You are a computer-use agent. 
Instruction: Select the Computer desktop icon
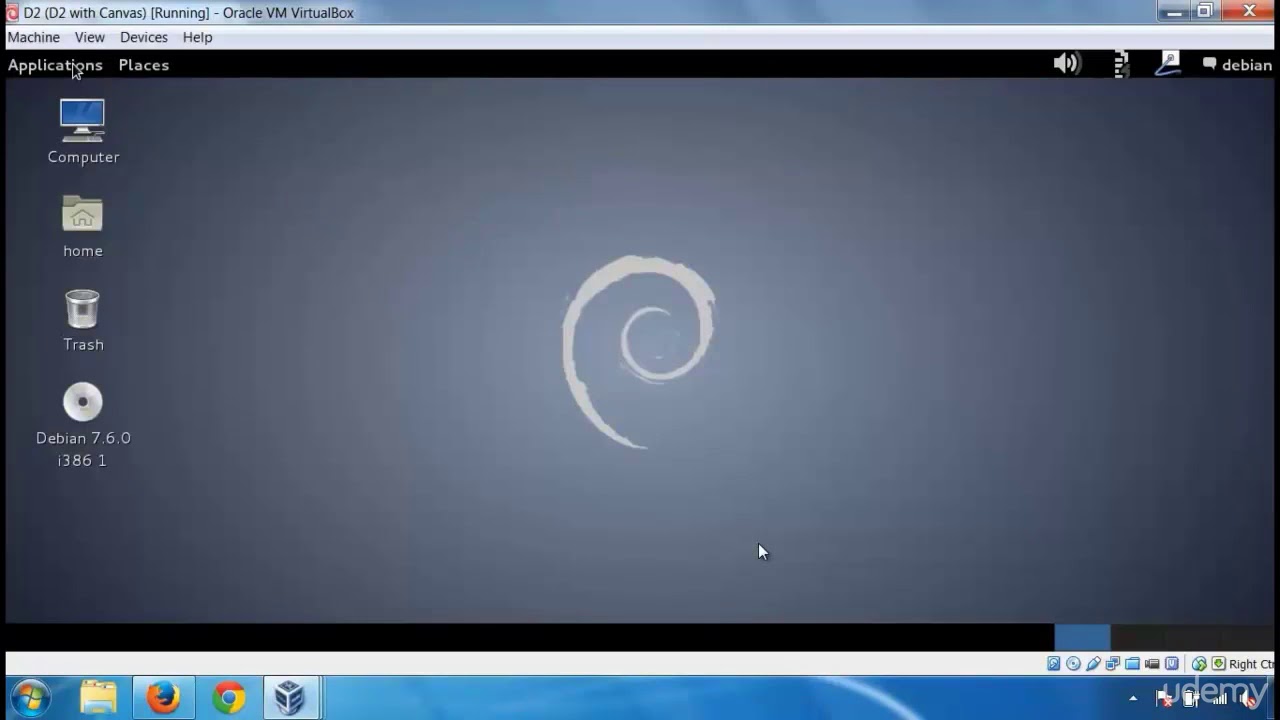pyautogui.click(x=83, y=131)
